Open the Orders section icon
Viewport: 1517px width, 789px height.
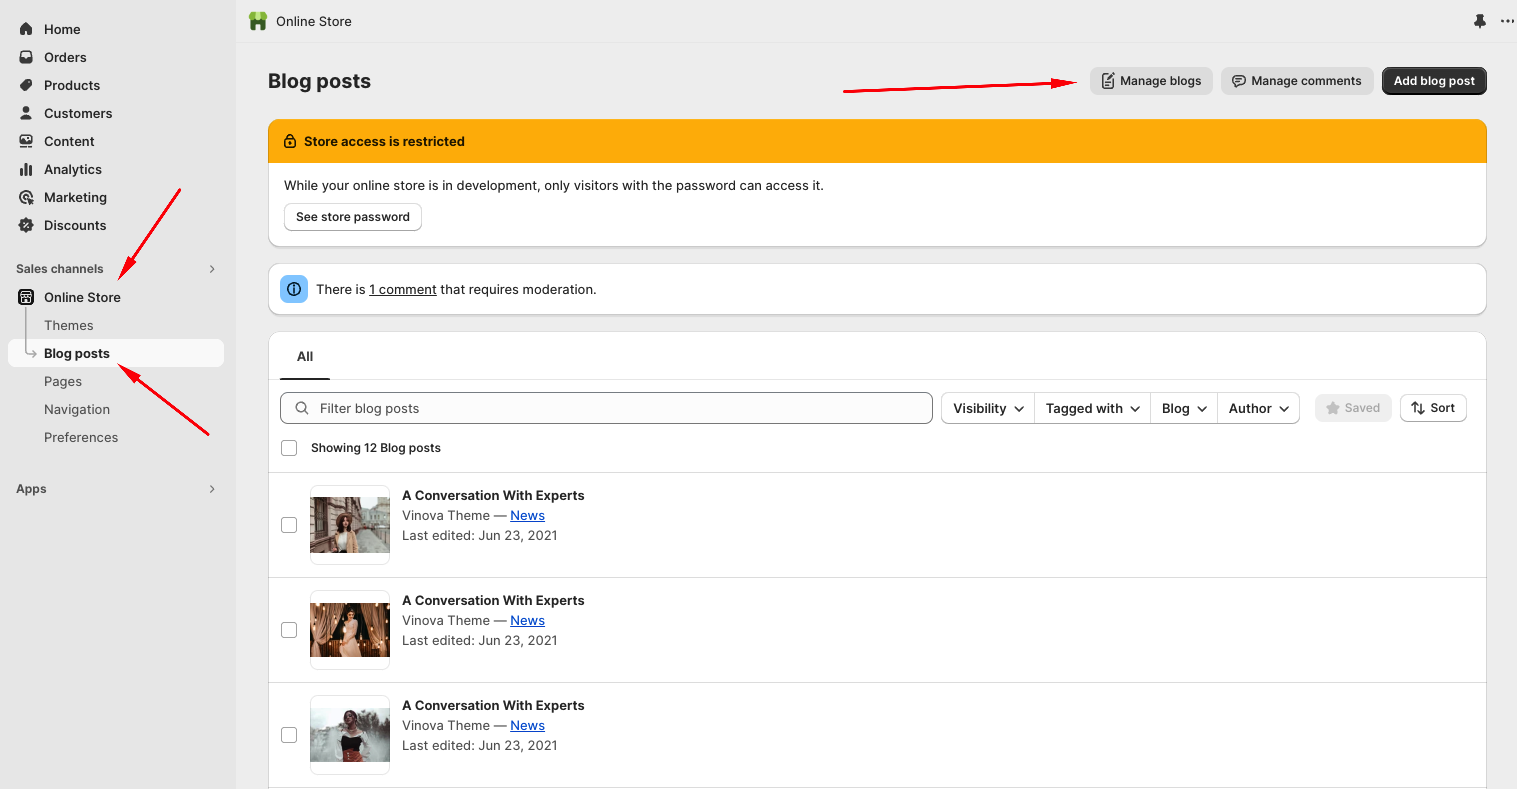click(26, 57)
